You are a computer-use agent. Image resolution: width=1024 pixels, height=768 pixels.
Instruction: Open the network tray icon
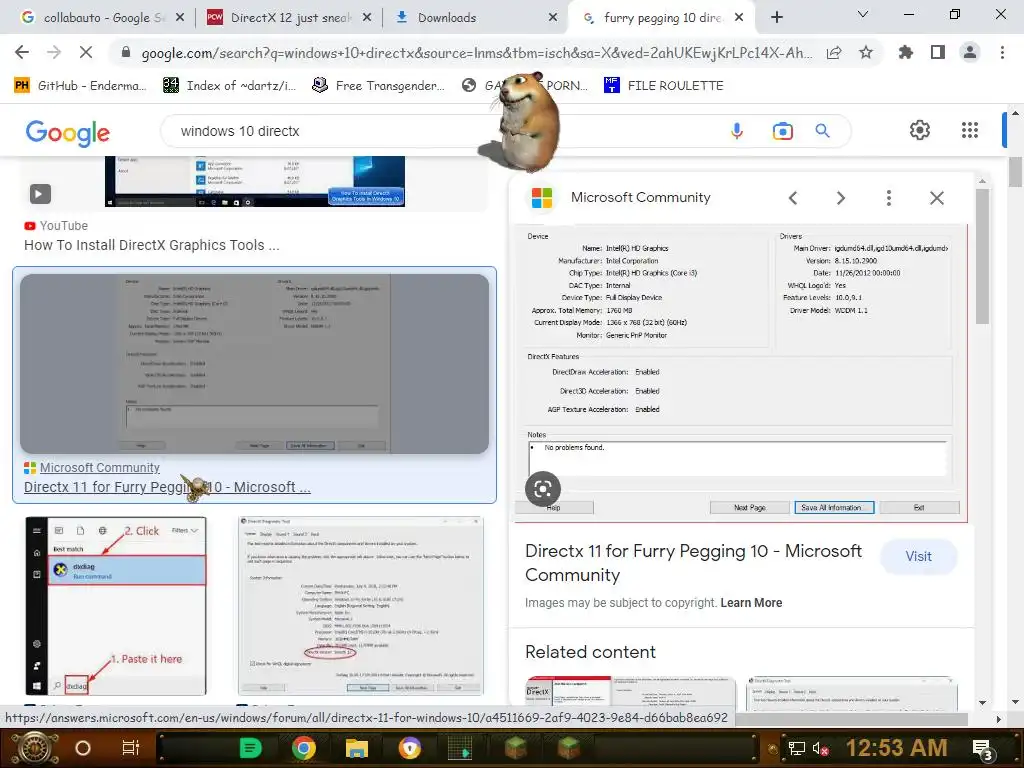pos(796,748)
